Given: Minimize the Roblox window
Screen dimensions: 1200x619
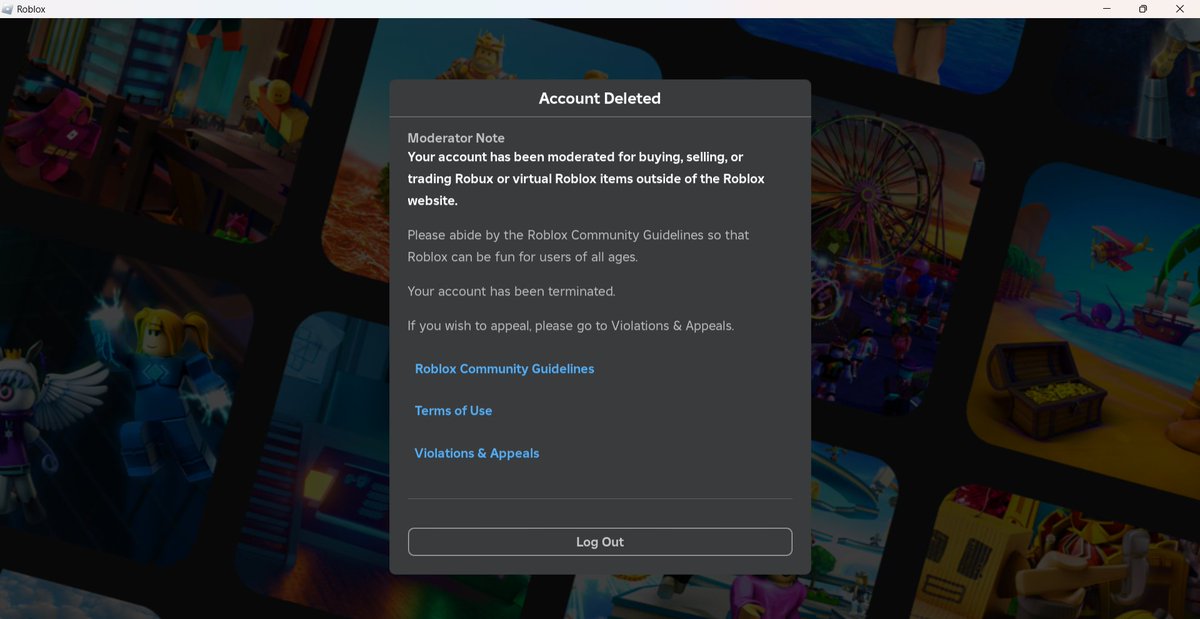Looking at the screenshot, I should (x=1107, y=9).
